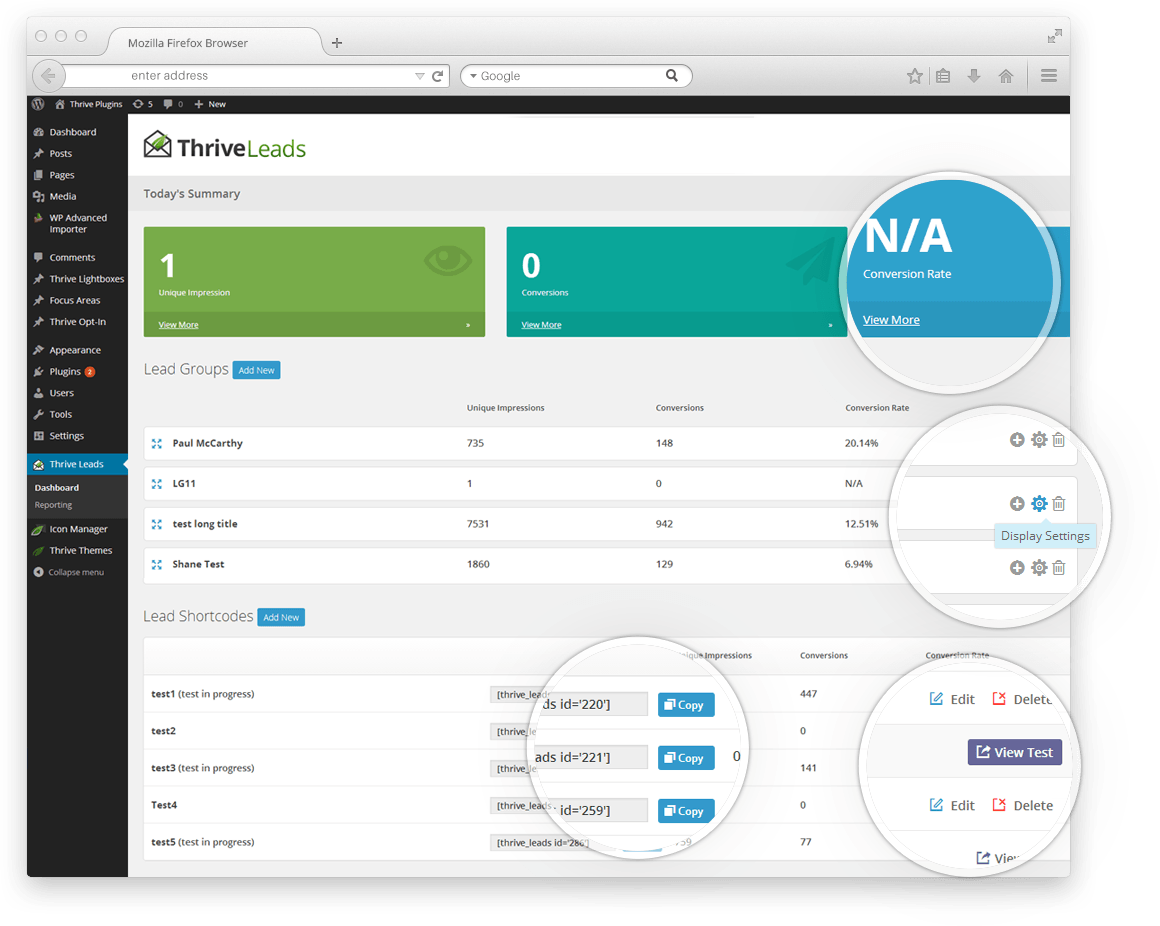Expand the Paul McCarthy lead group

157,444
